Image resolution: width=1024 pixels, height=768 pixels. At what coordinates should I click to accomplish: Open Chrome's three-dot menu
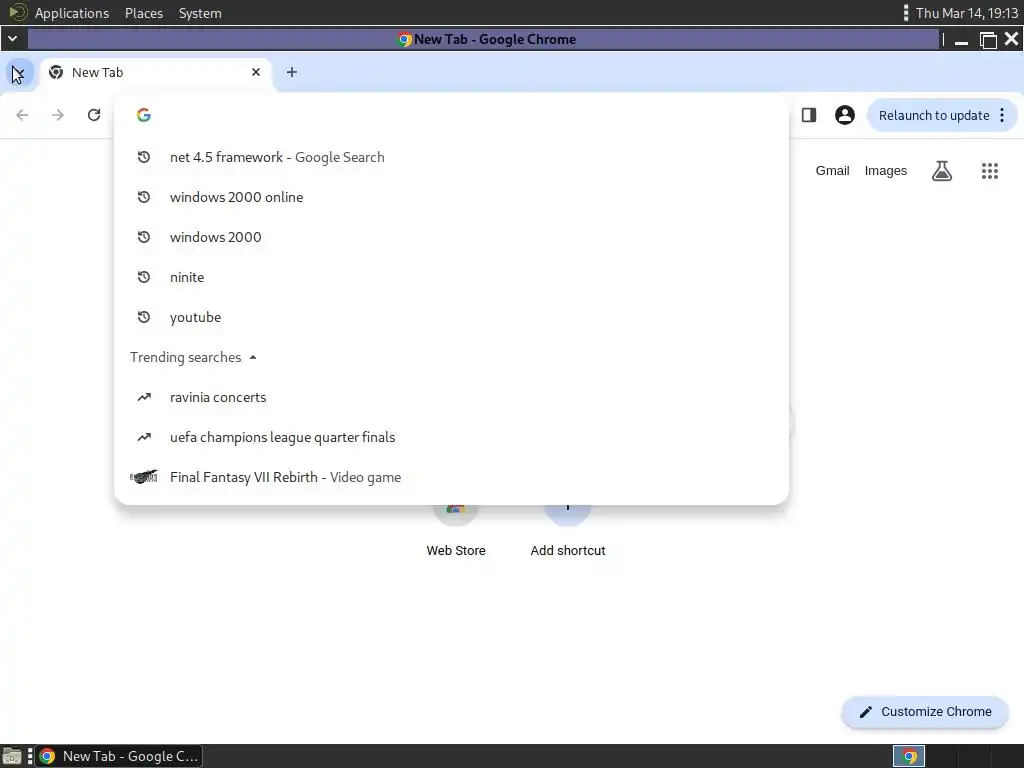(x=1002, y=116)
